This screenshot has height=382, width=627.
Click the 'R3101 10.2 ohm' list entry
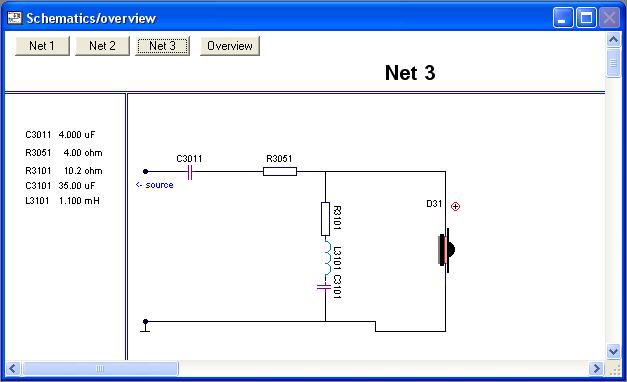pyautogui.click(x=64, y=171)
